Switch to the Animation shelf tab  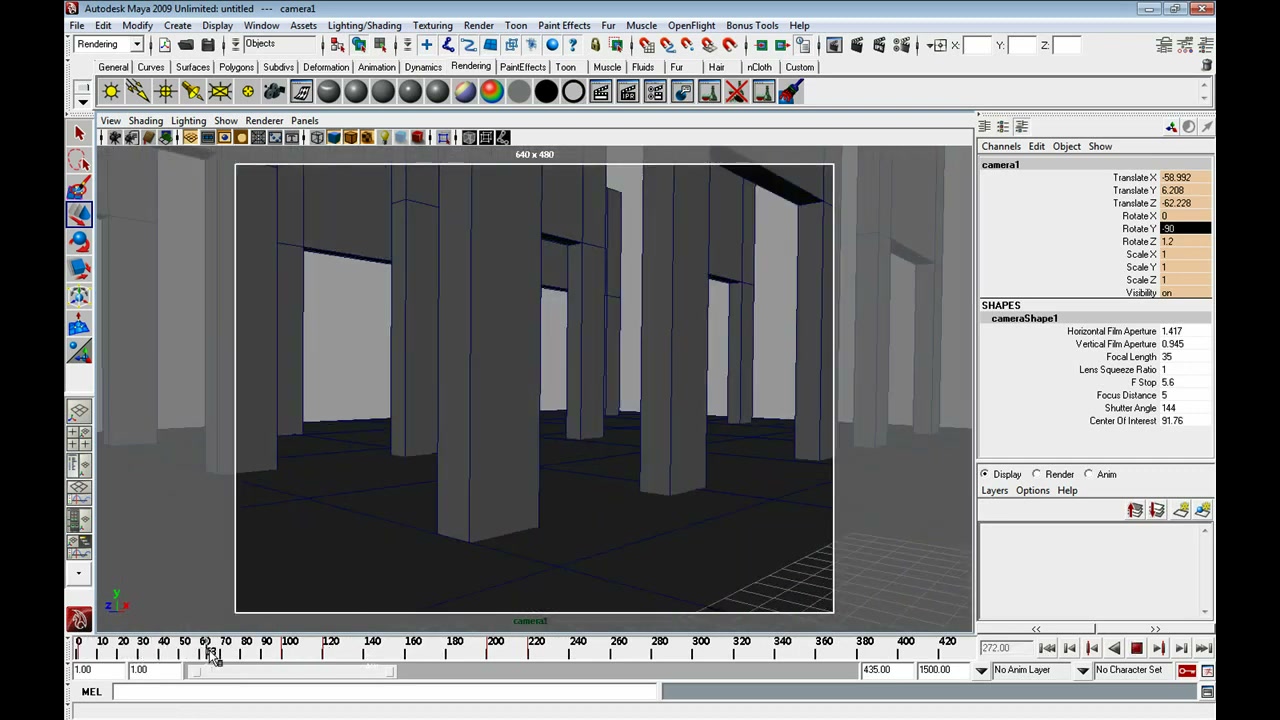tap(377, 67)
